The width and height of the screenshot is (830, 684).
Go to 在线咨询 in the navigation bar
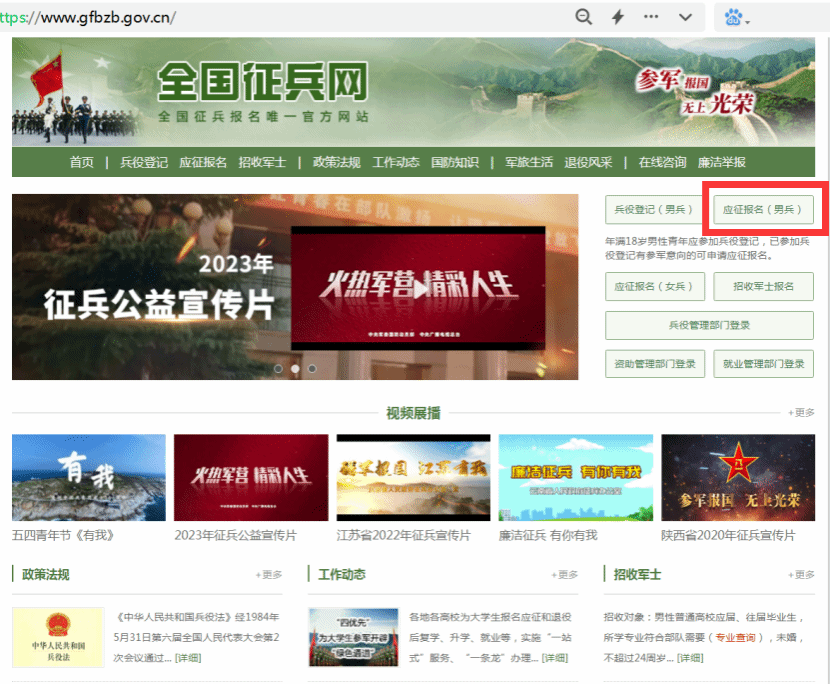tap(662, 163)
